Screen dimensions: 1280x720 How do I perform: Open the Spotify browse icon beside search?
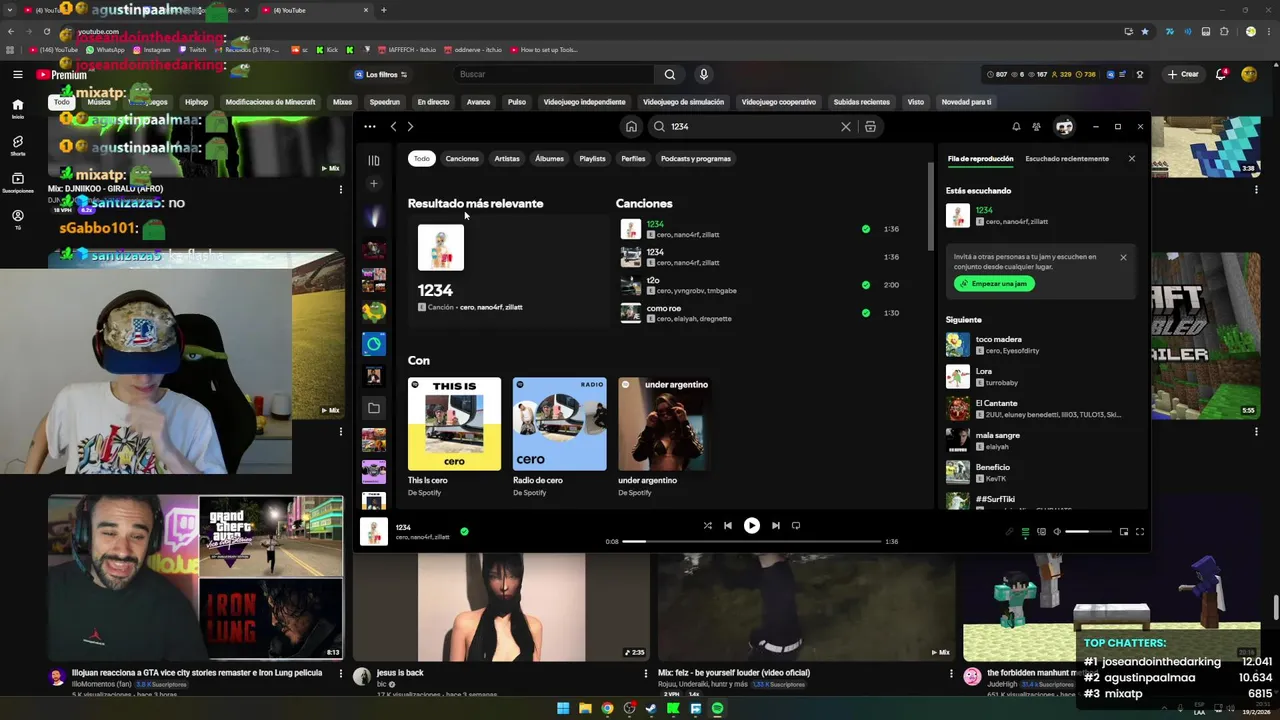pos(870,127)
